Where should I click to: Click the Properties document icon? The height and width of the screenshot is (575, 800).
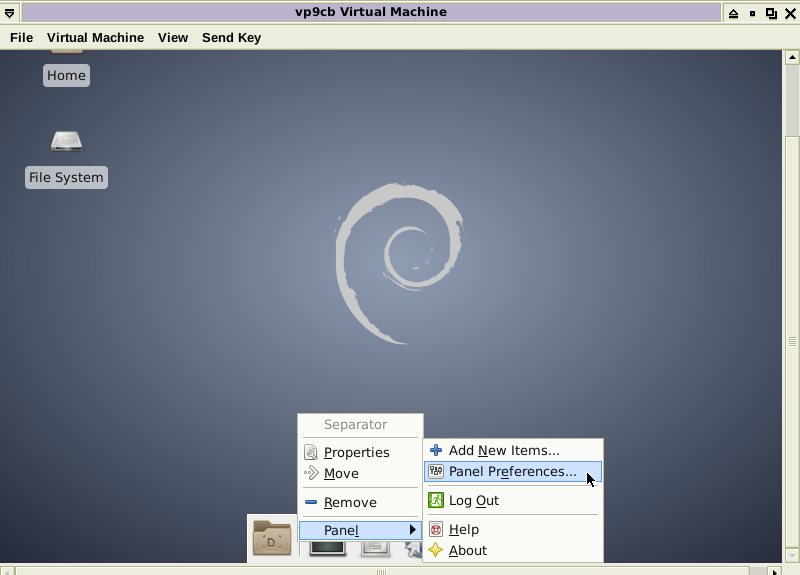[311, 453]
